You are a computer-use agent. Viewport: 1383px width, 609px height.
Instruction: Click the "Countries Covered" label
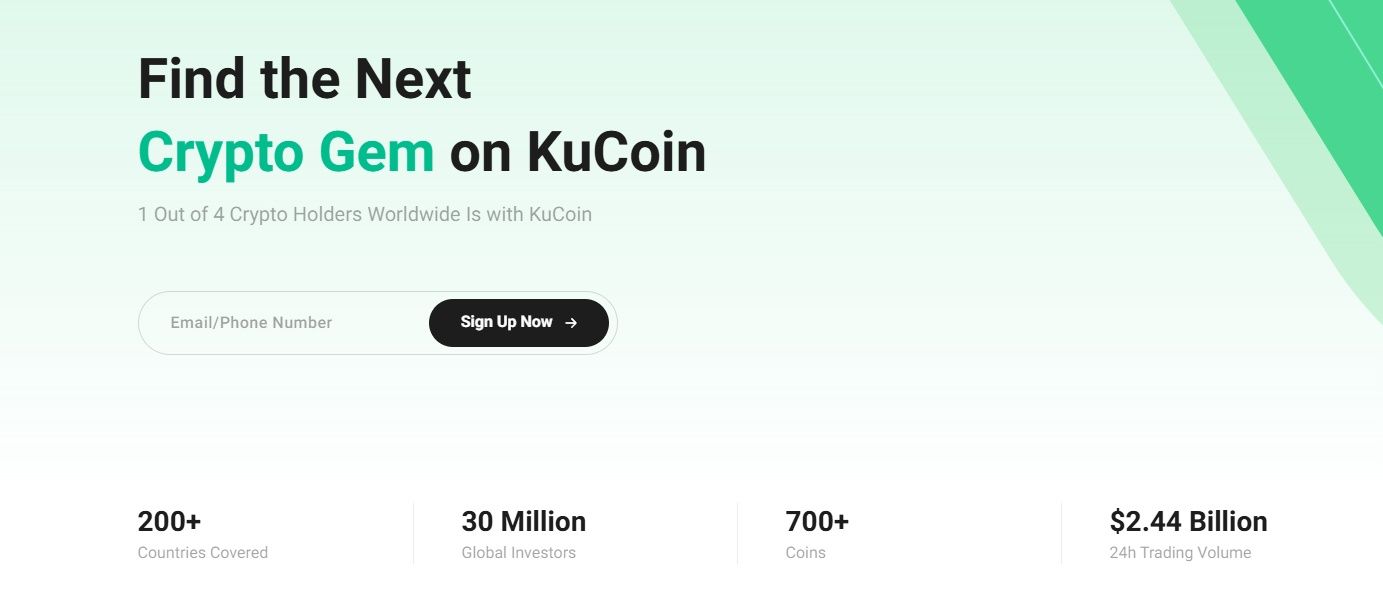tap(202, 553)
